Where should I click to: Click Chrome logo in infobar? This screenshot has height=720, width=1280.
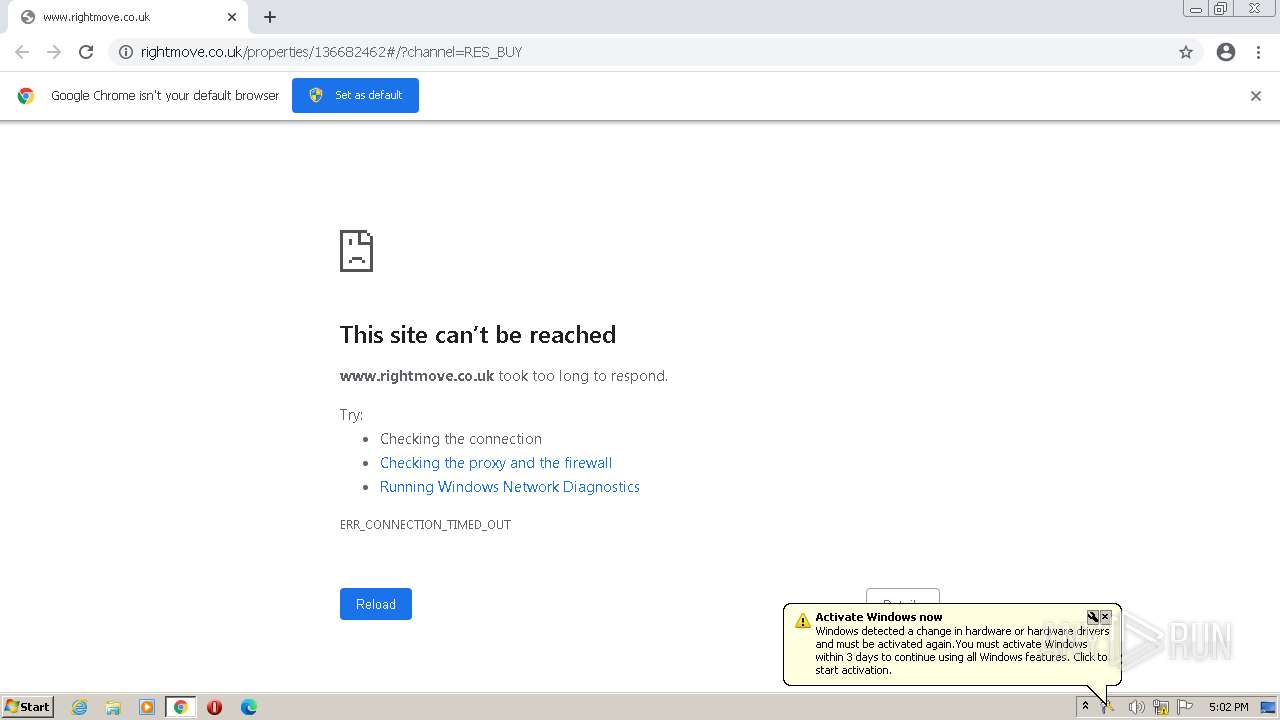tap(26, 96)
